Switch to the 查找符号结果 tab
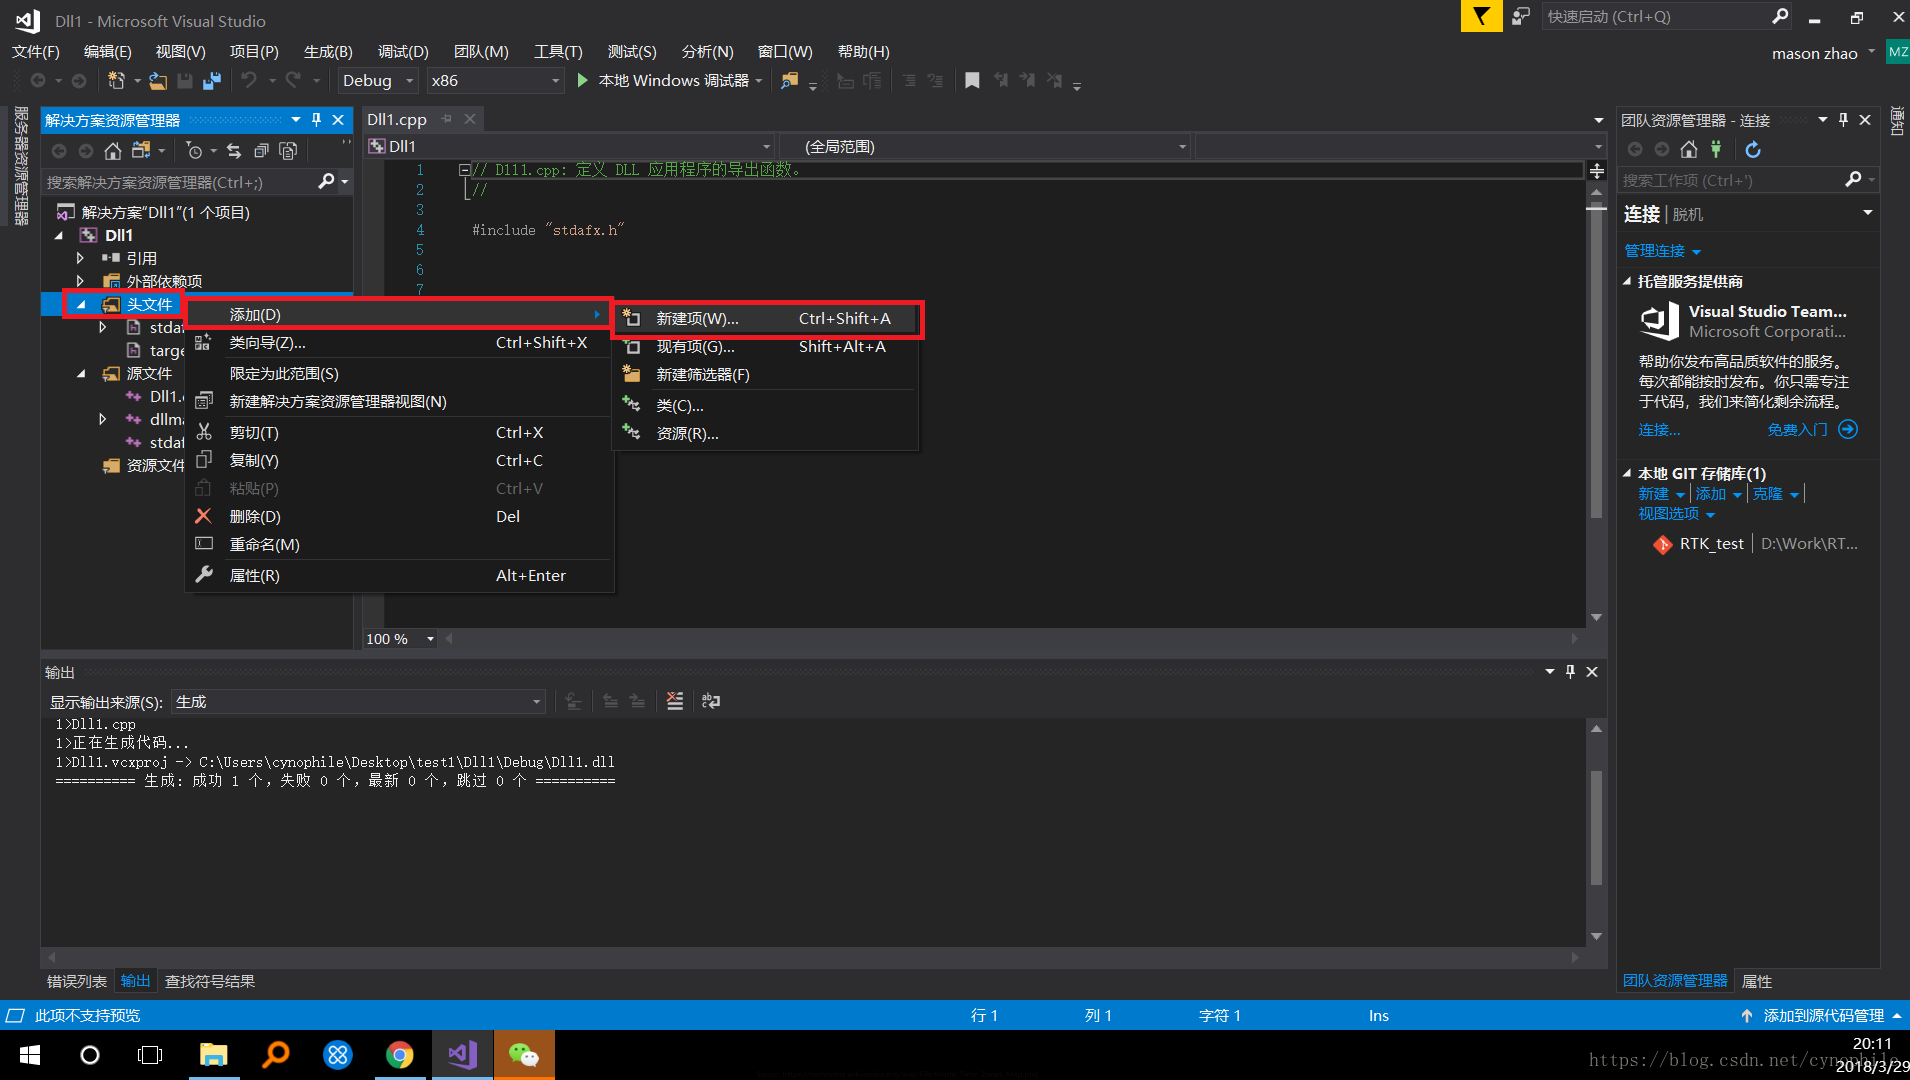 click(210, 981)
